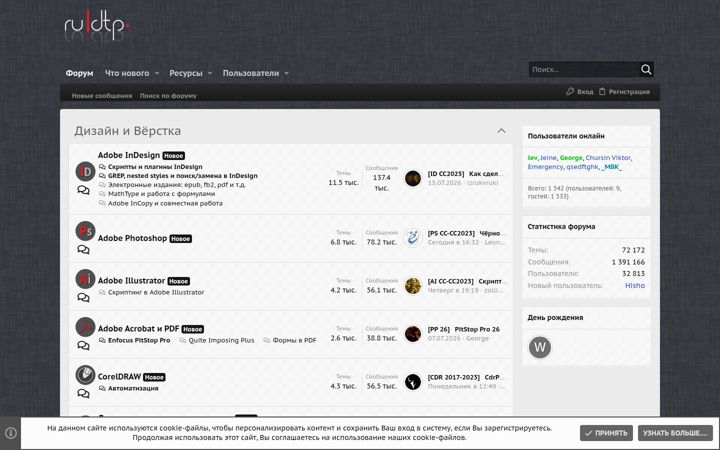Expand the Что нового dropdown arrow
Image resolution: width=720 pixels, height=450 pixels.
tap(157, 73)
